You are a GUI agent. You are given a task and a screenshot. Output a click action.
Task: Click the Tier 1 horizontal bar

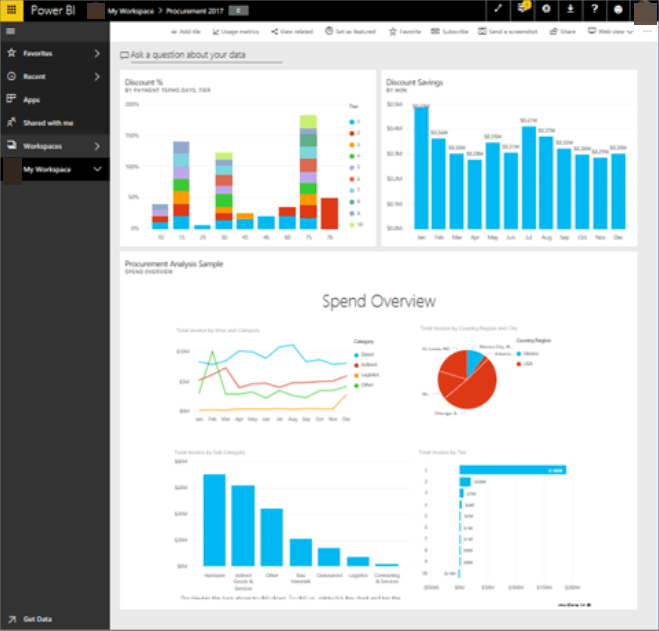(x=513, y=470)
